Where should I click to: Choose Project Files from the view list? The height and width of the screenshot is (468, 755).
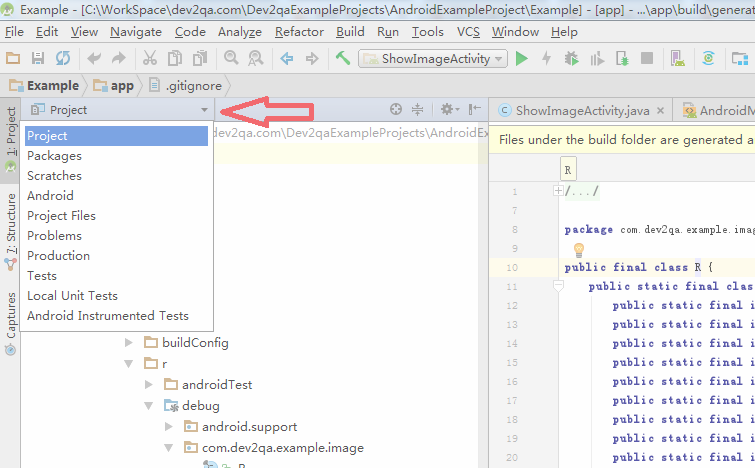61,216
